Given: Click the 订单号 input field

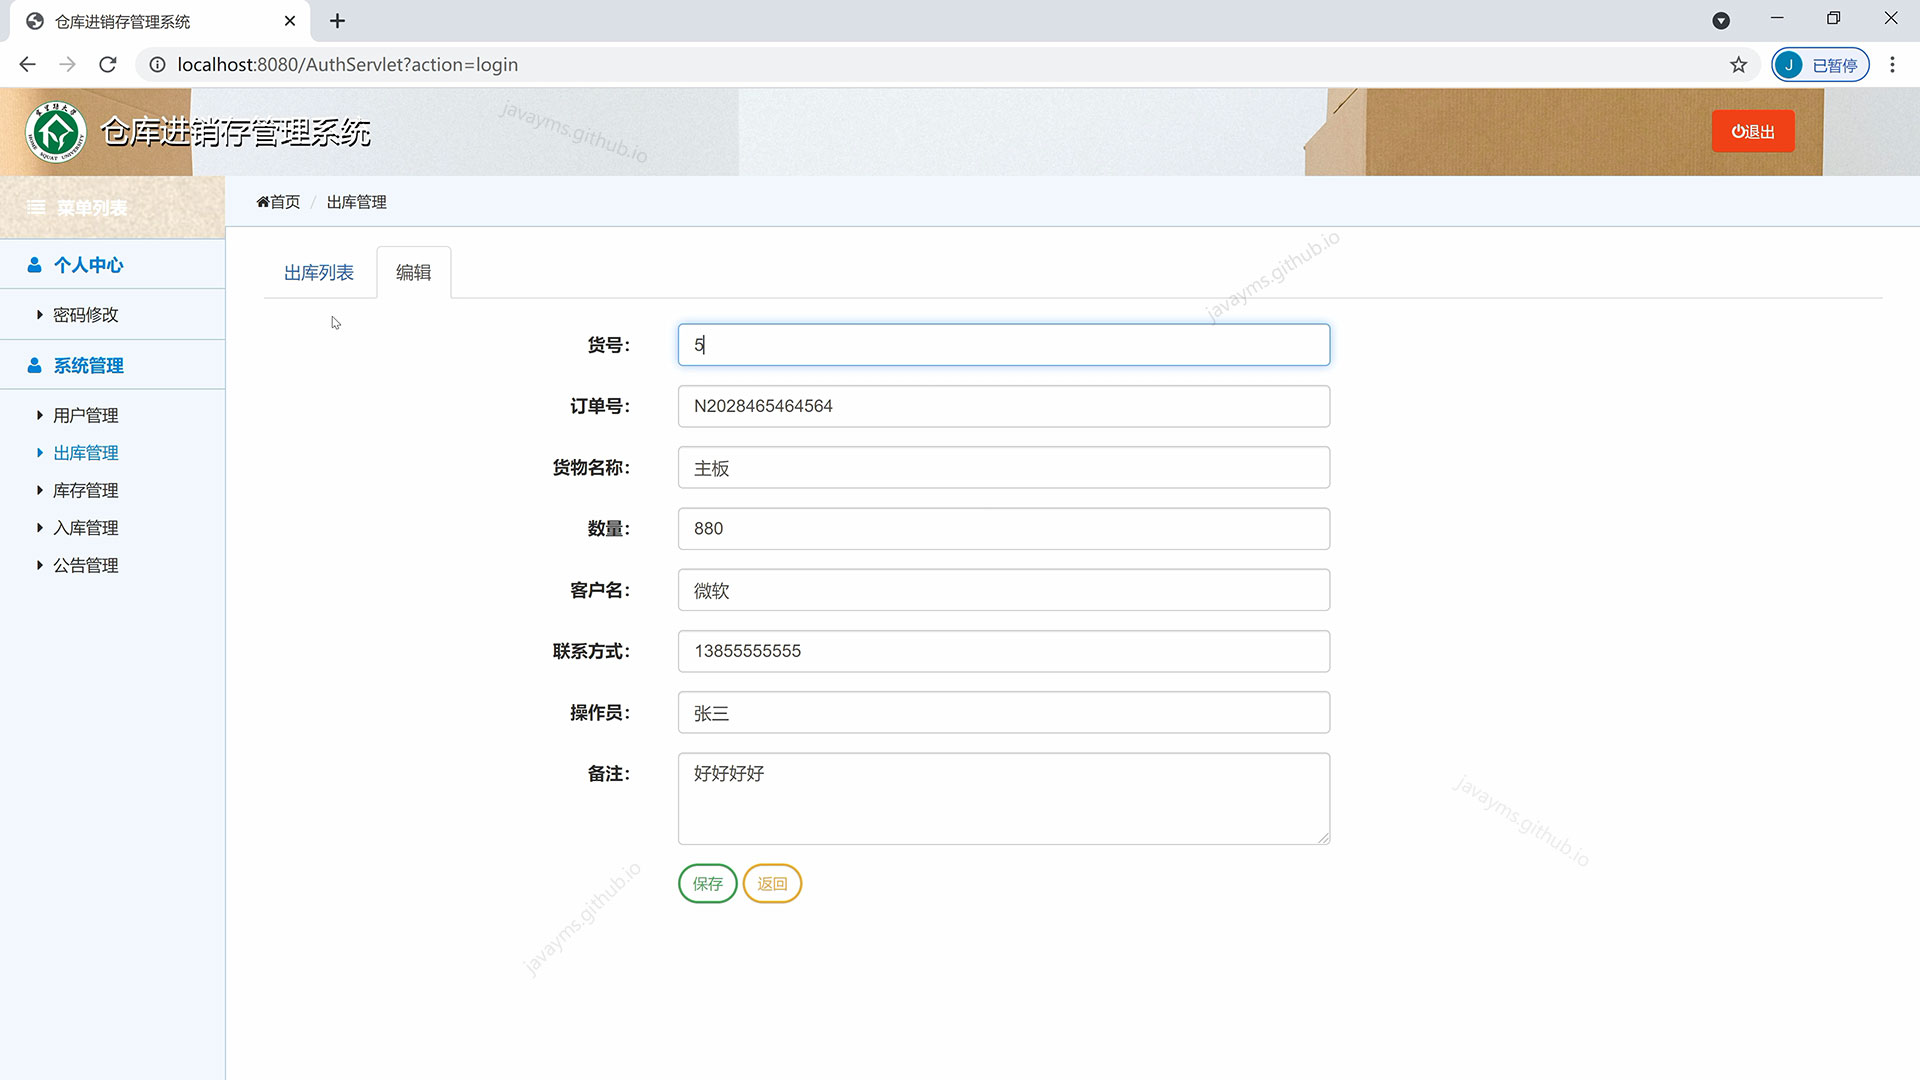Looking at the screenshot, I should click(x=1003, y=407).
